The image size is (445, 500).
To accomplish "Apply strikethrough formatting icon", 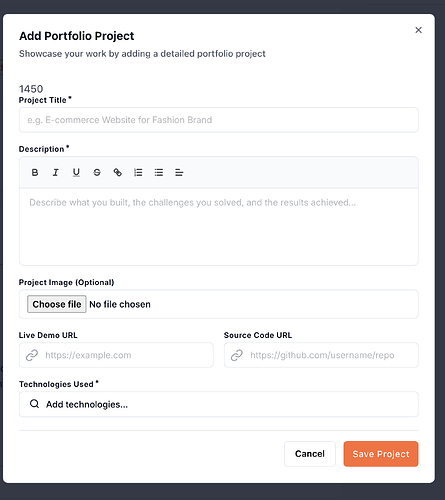I will point(97,172).
